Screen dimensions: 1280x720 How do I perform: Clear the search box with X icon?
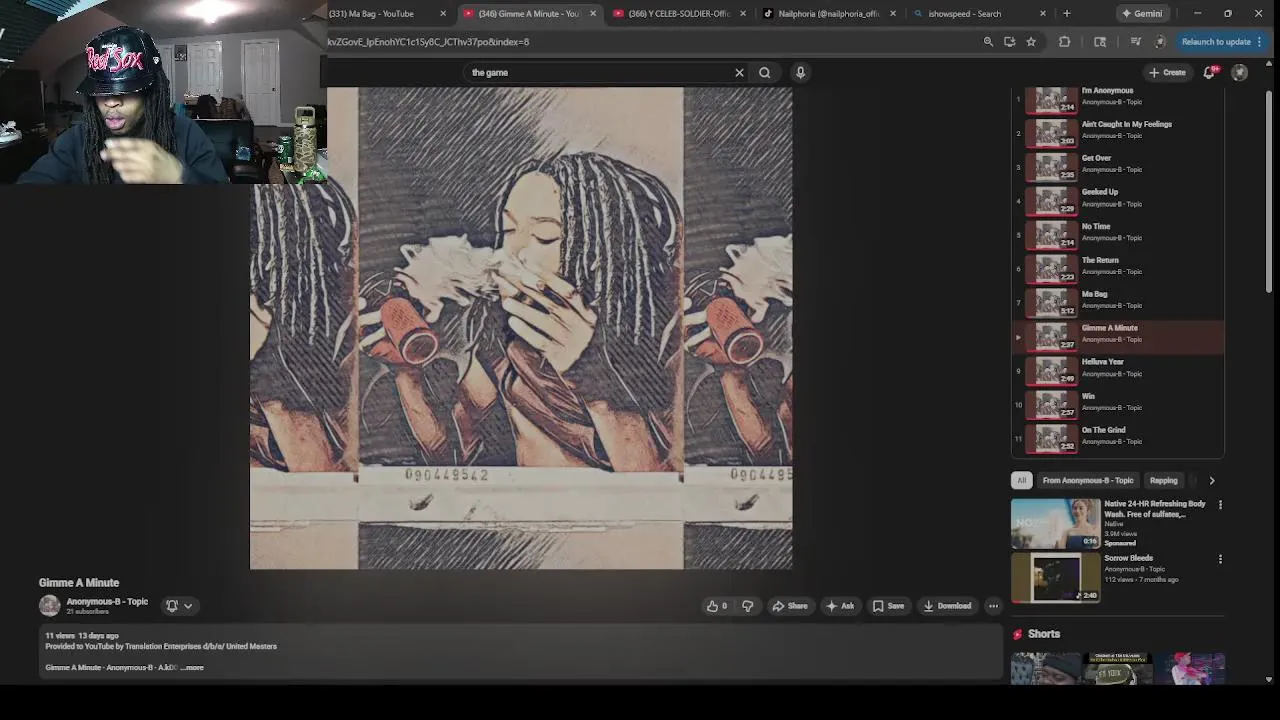click(x=739, y=72)
